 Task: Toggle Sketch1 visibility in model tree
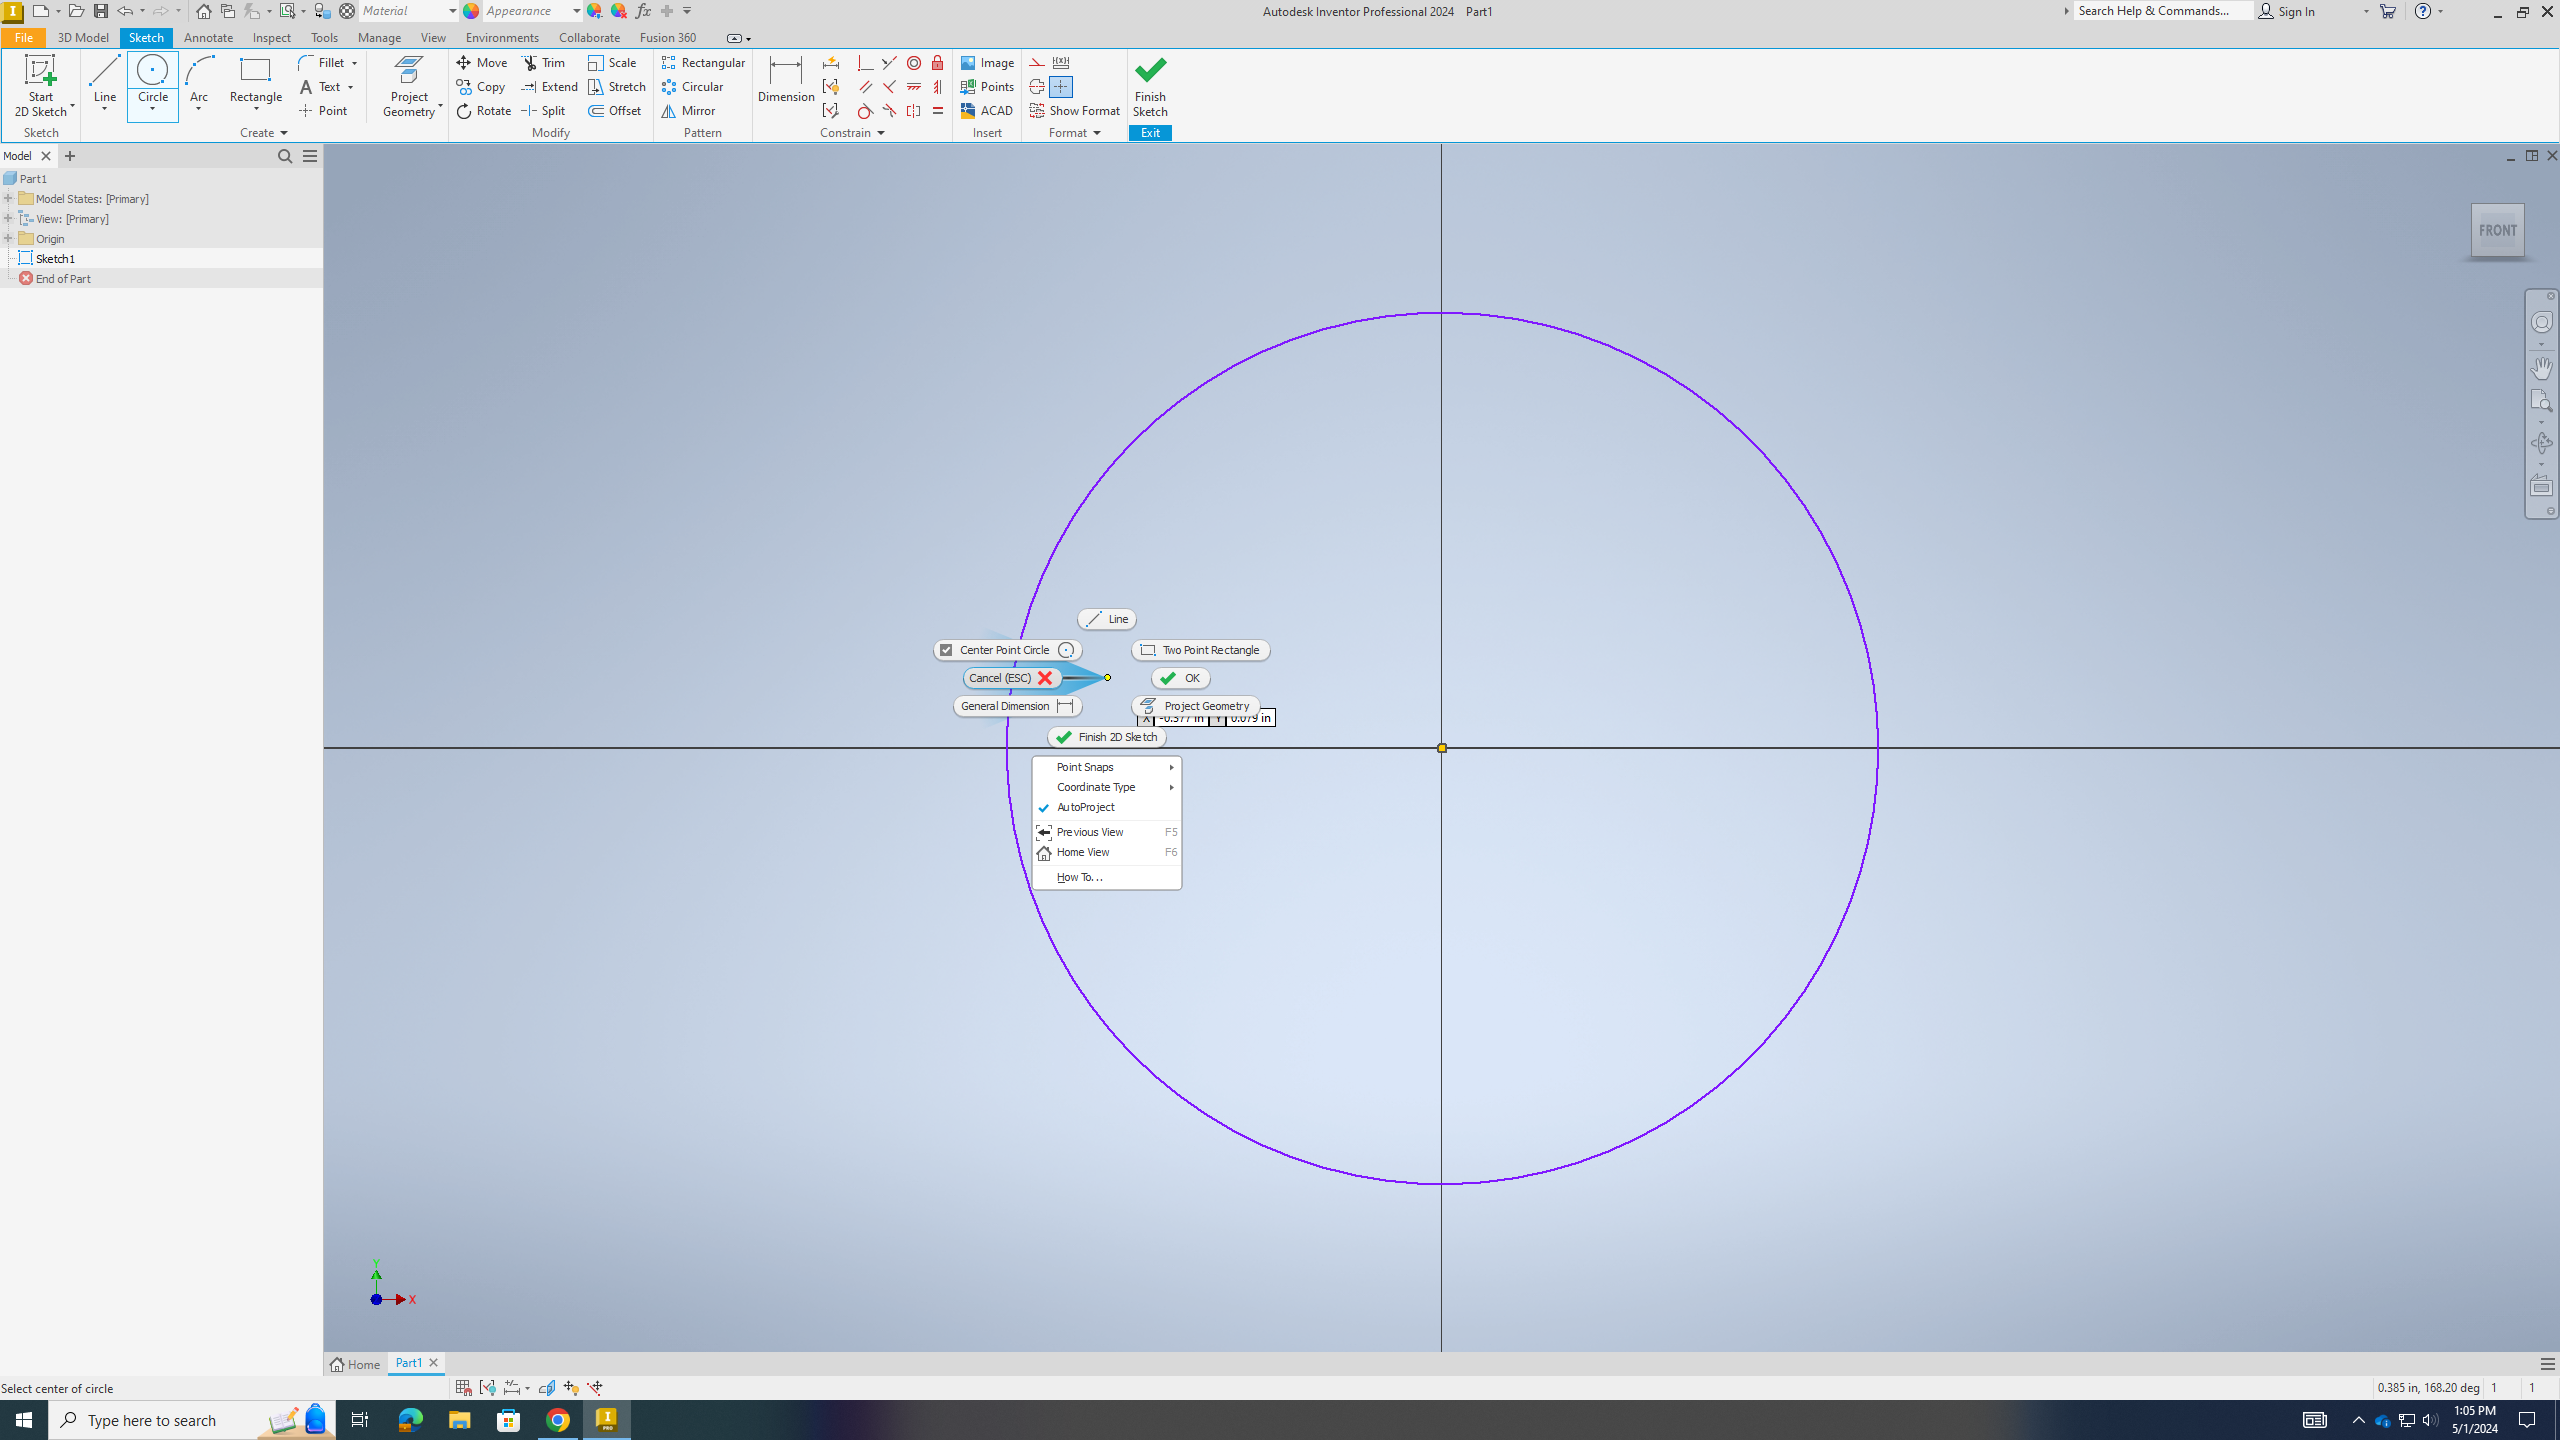pos(26,258)
